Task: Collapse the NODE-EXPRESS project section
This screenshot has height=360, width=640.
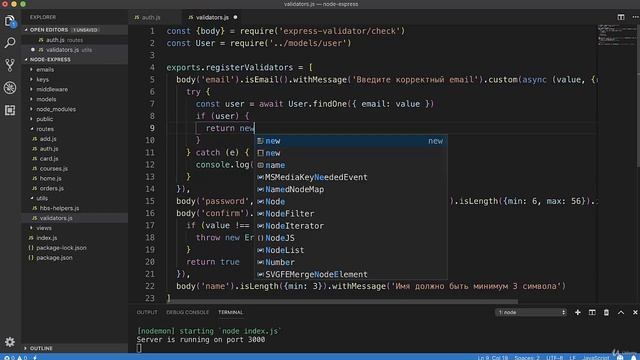Action: pos(75,60)
